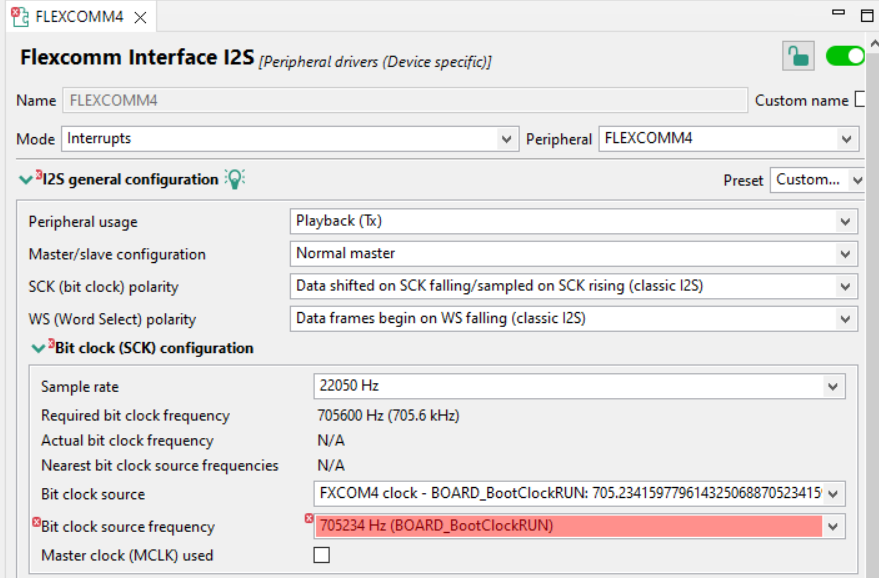Image resolution: width=879 pixels, height=578 pixels.
Task: Select the FLEXCOMM4 editor tab
Action: click(x=75, y=16)
